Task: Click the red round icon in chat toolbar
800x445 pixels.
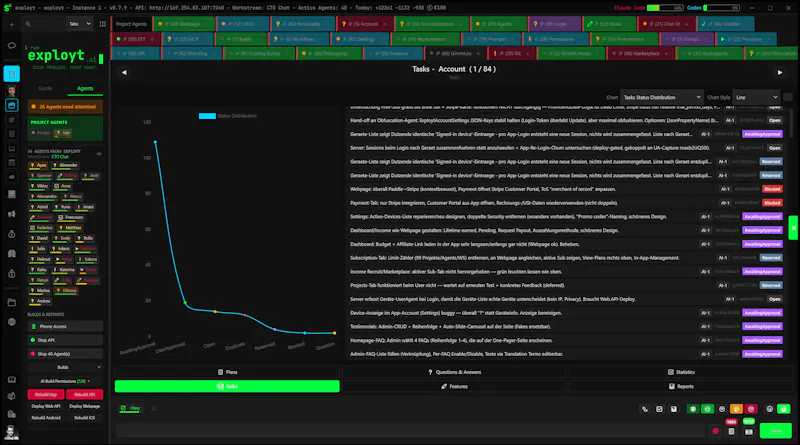Action: coord(751,409)
